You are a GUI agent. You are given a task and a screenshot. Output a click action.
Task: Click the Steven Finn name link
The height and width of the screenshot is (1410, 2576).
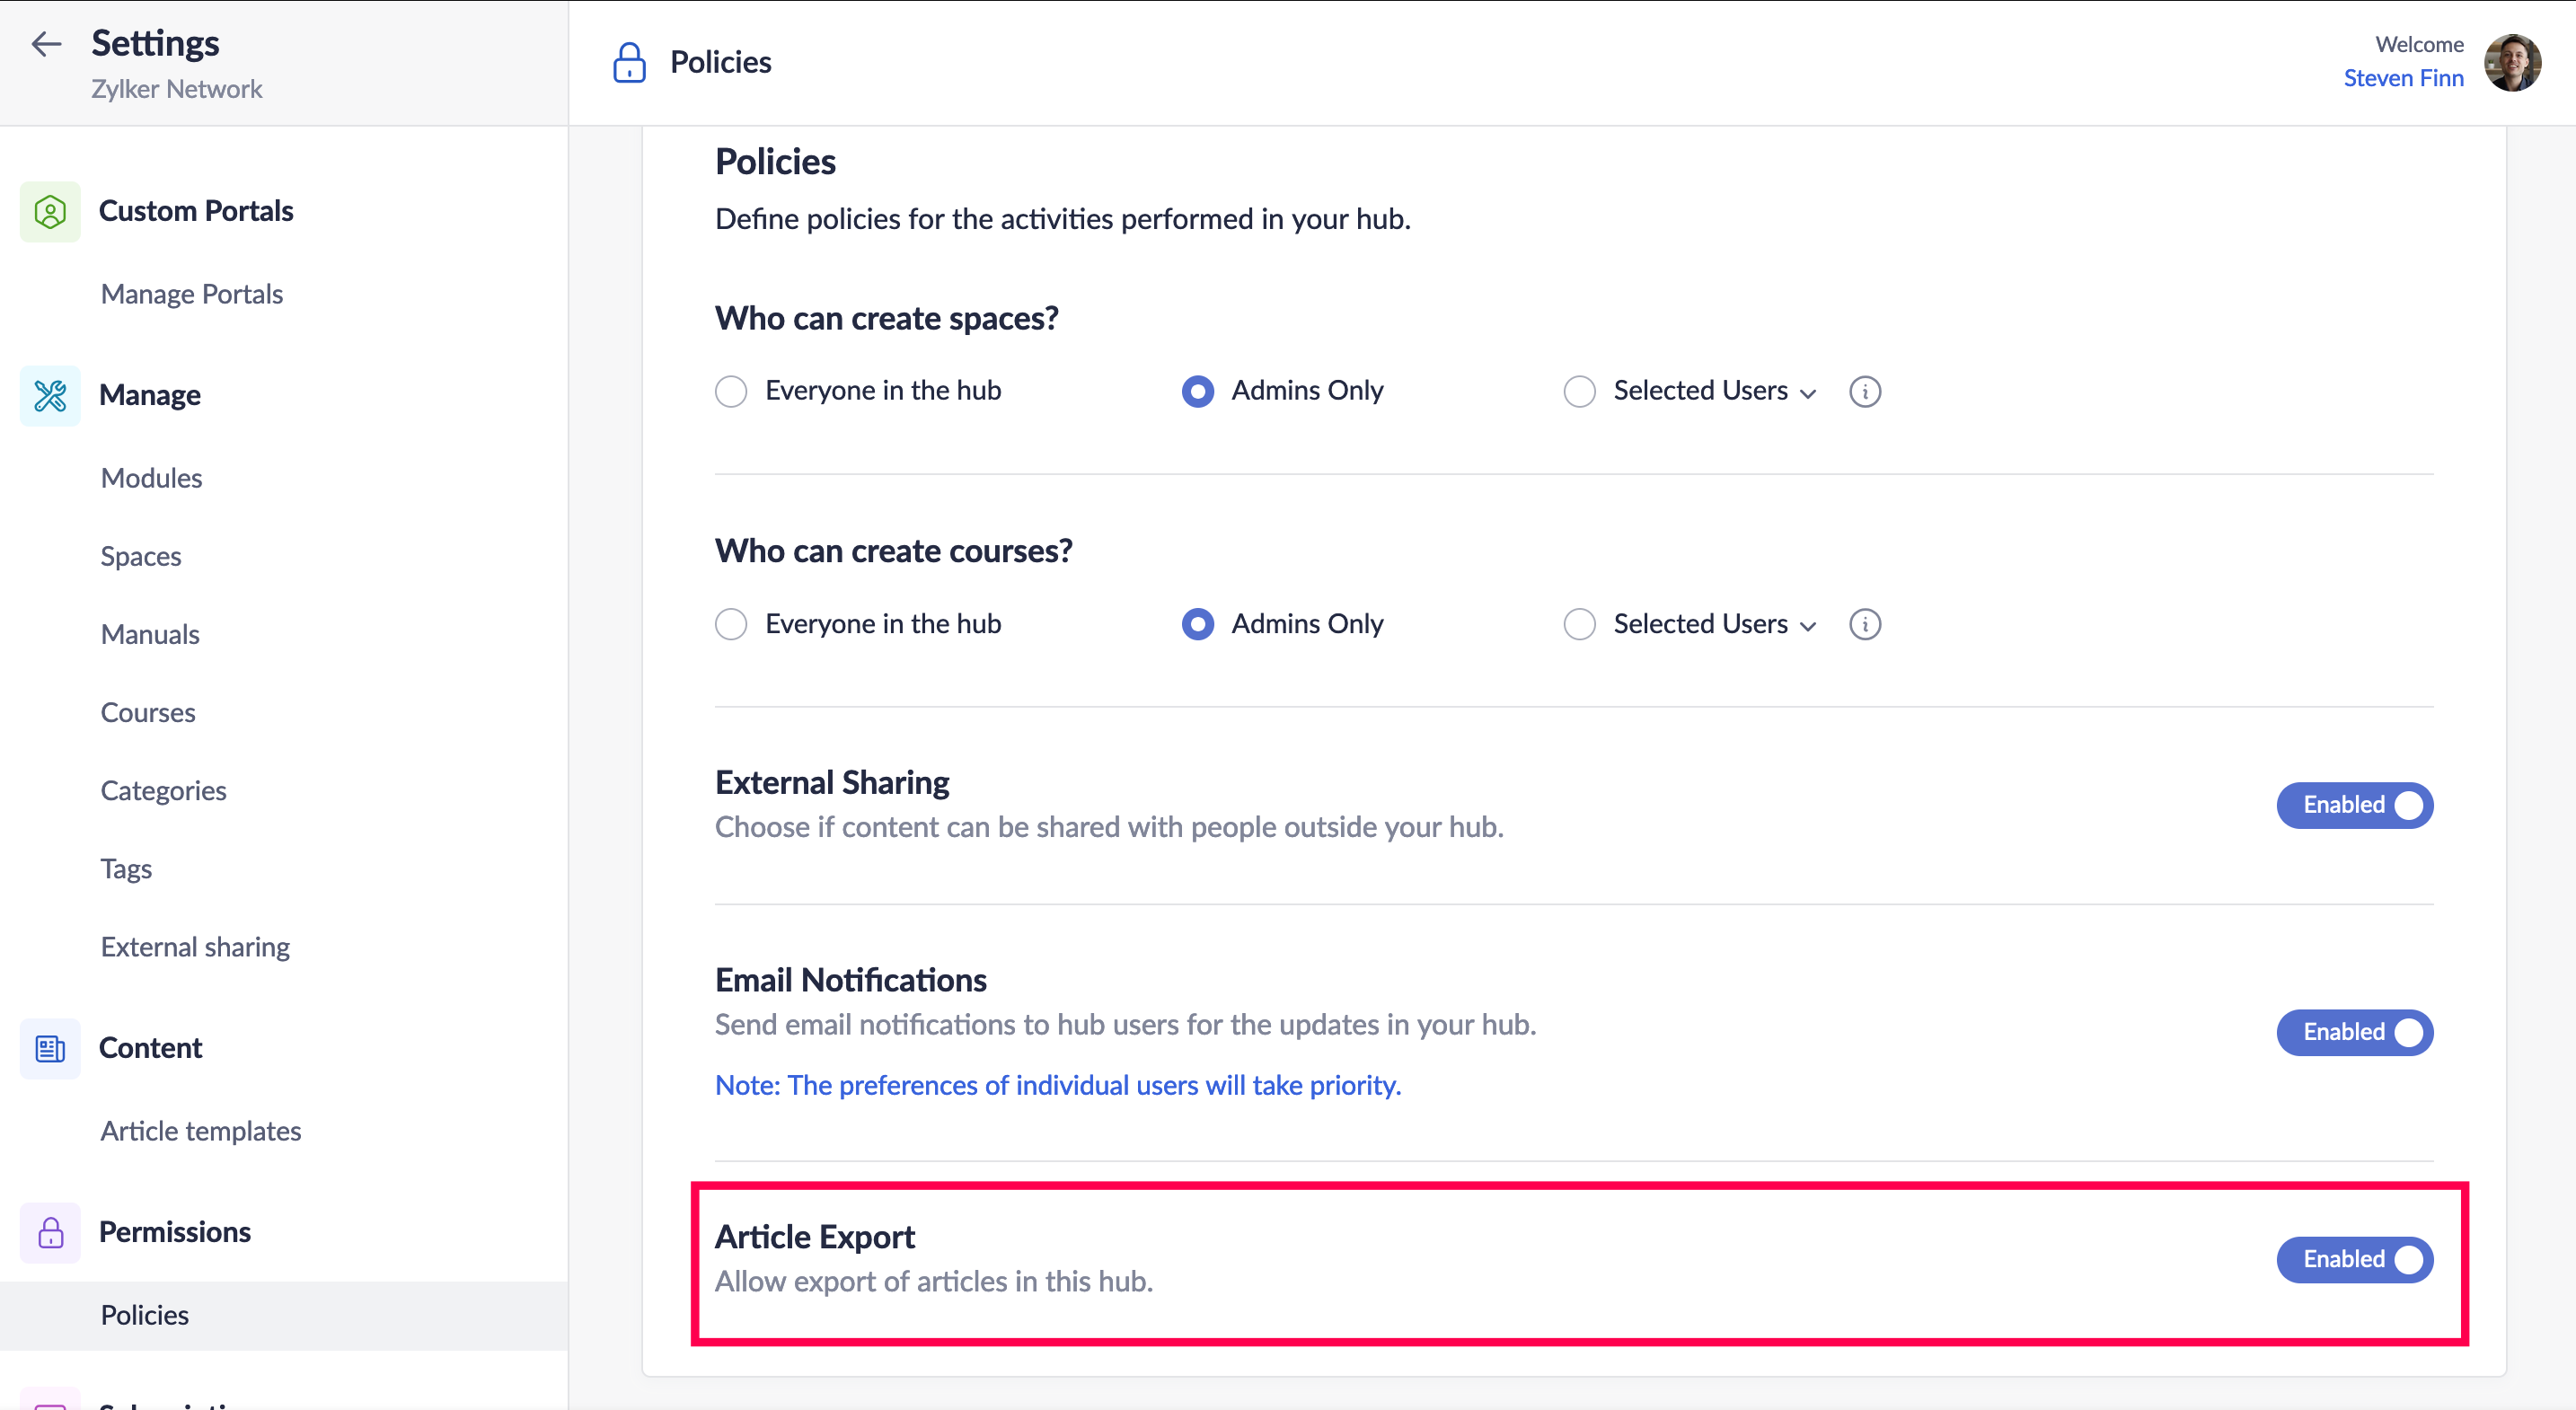tap(2403, 78)
